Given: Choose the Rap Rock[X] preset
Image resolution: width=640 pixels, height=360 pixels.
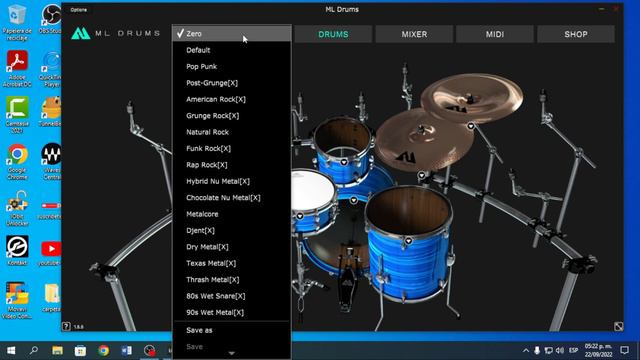Looking at the screenshot, I should (231, 164).
